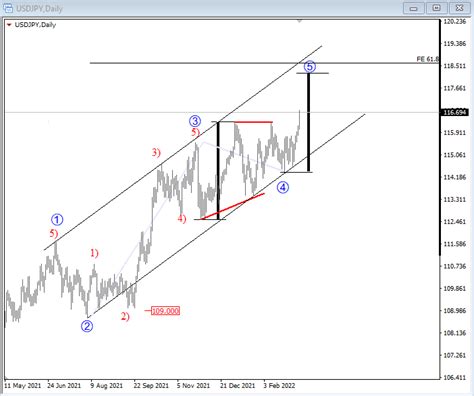Image resolution: width=474 pixels, height=396 pixels.
Task: Click the 112.461 price on the scale
Action: click(x=454, y=222)
